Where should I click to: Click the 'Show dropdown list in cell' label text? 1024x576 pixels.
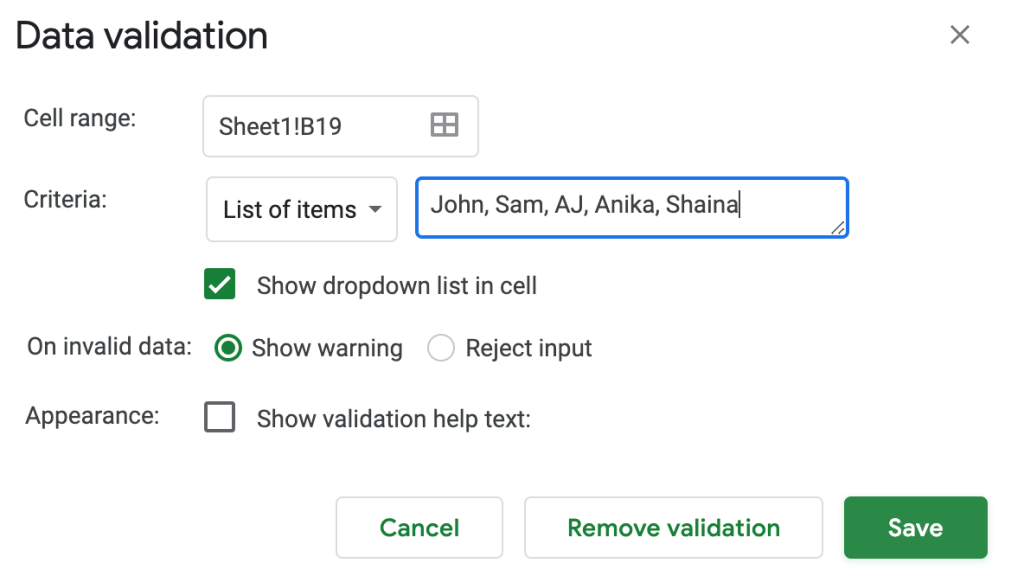[396, 286]
